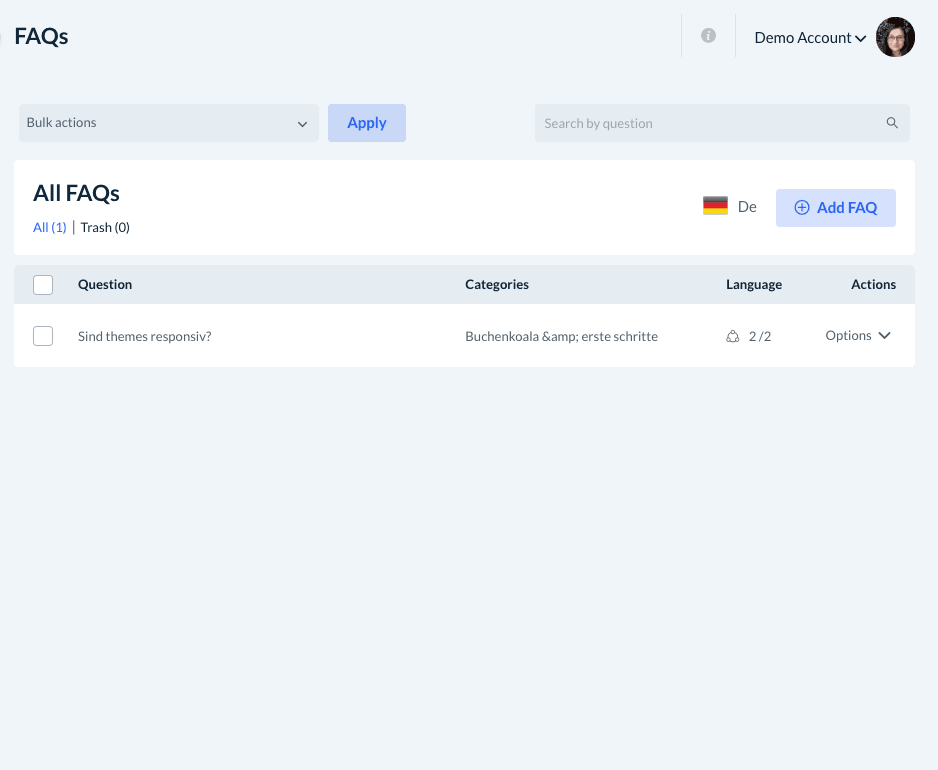Open the 'Sind themes responsiv?' question
The height and width of the screenshot is (770, 938).
tap(145, 336)
